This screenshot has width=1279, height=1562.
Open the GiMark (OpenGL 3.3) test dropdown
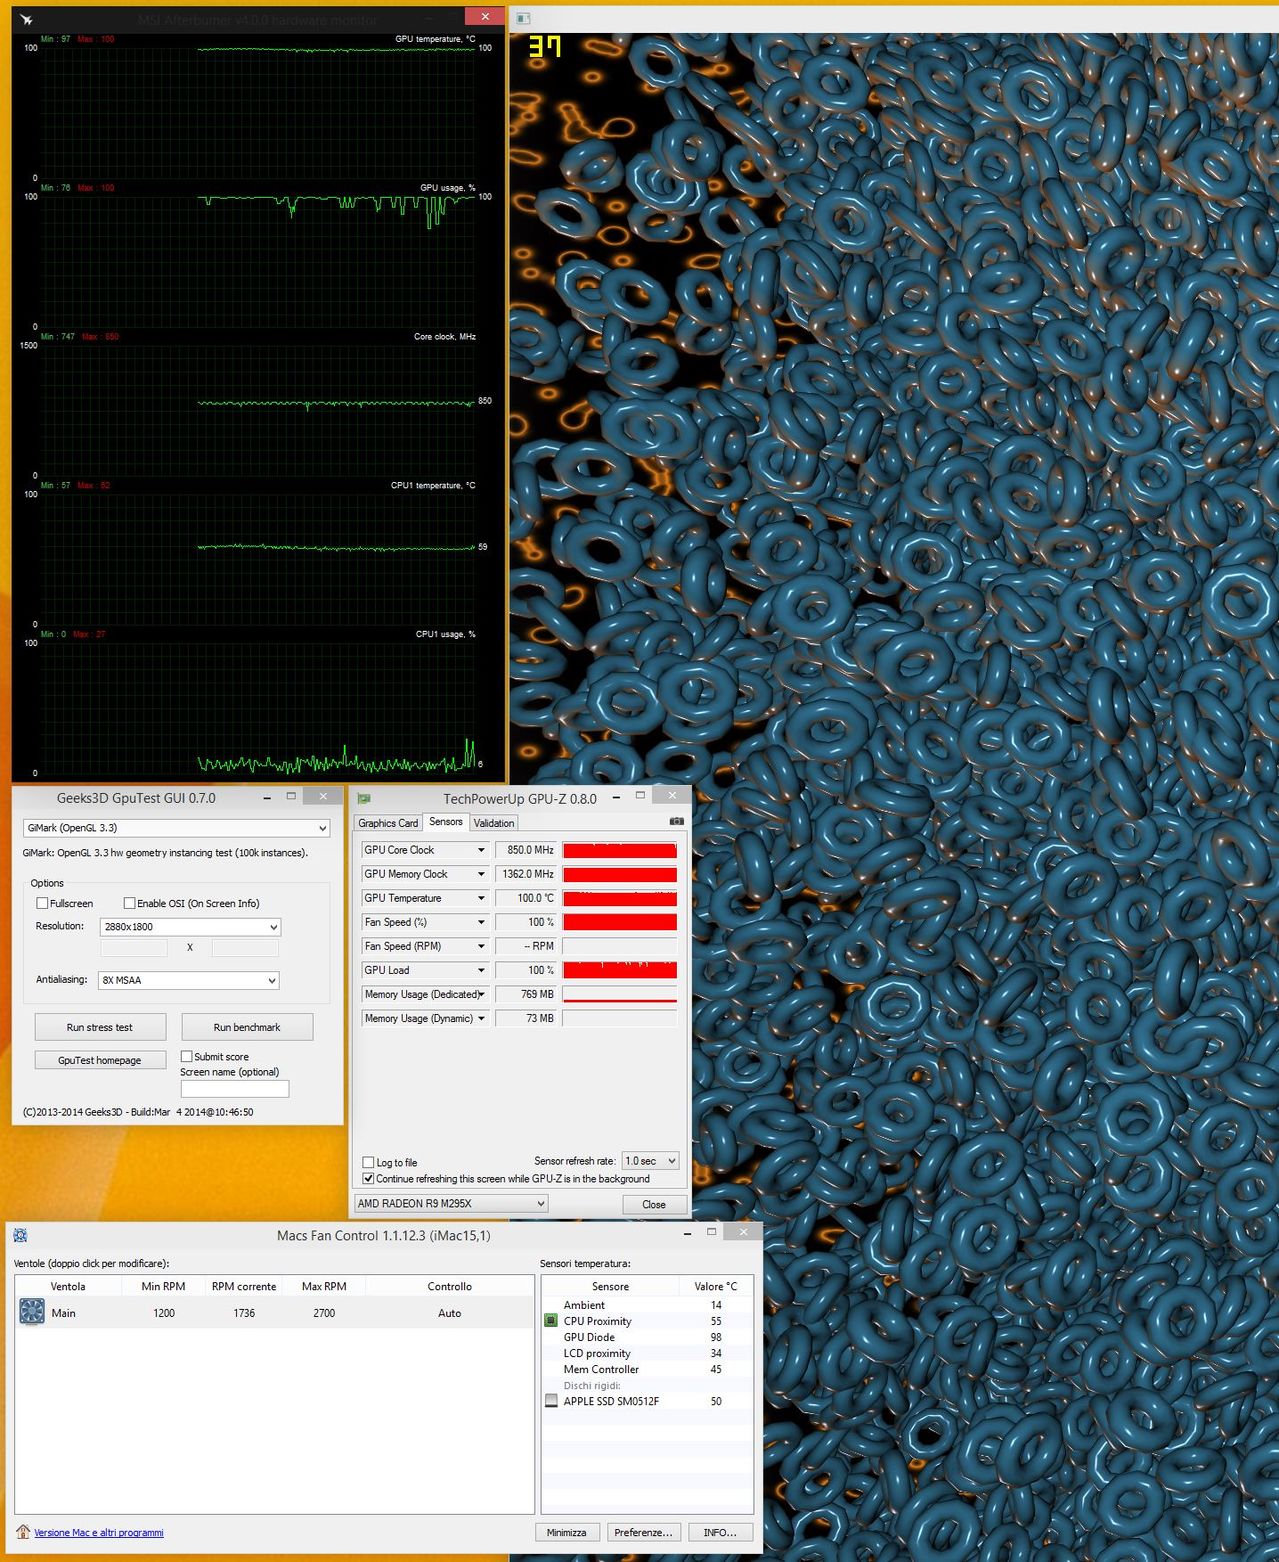176,828
